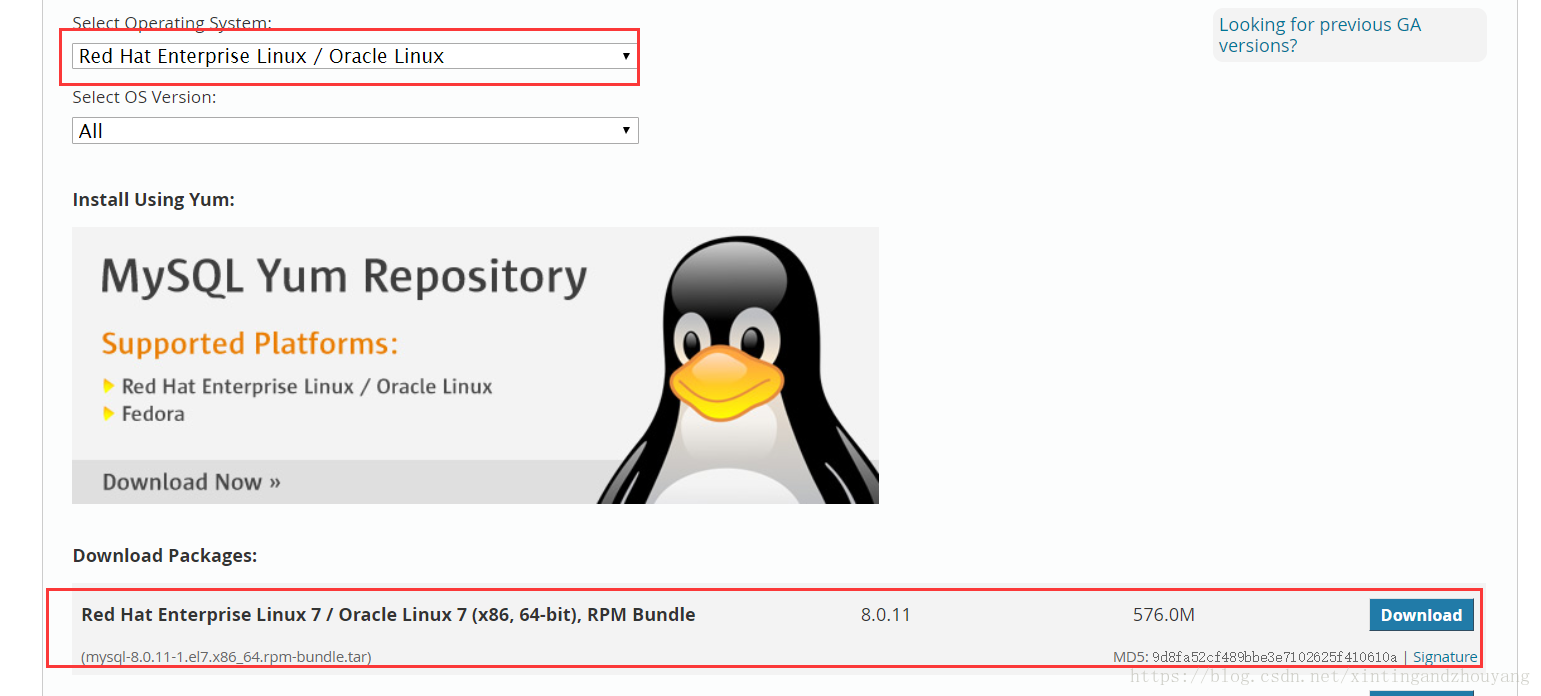This screenshot has height=696, width=1541.
Task: Click 'Red Hat Enterprise Linux / Oracle Linux' banner text
Action: (307, 387)
